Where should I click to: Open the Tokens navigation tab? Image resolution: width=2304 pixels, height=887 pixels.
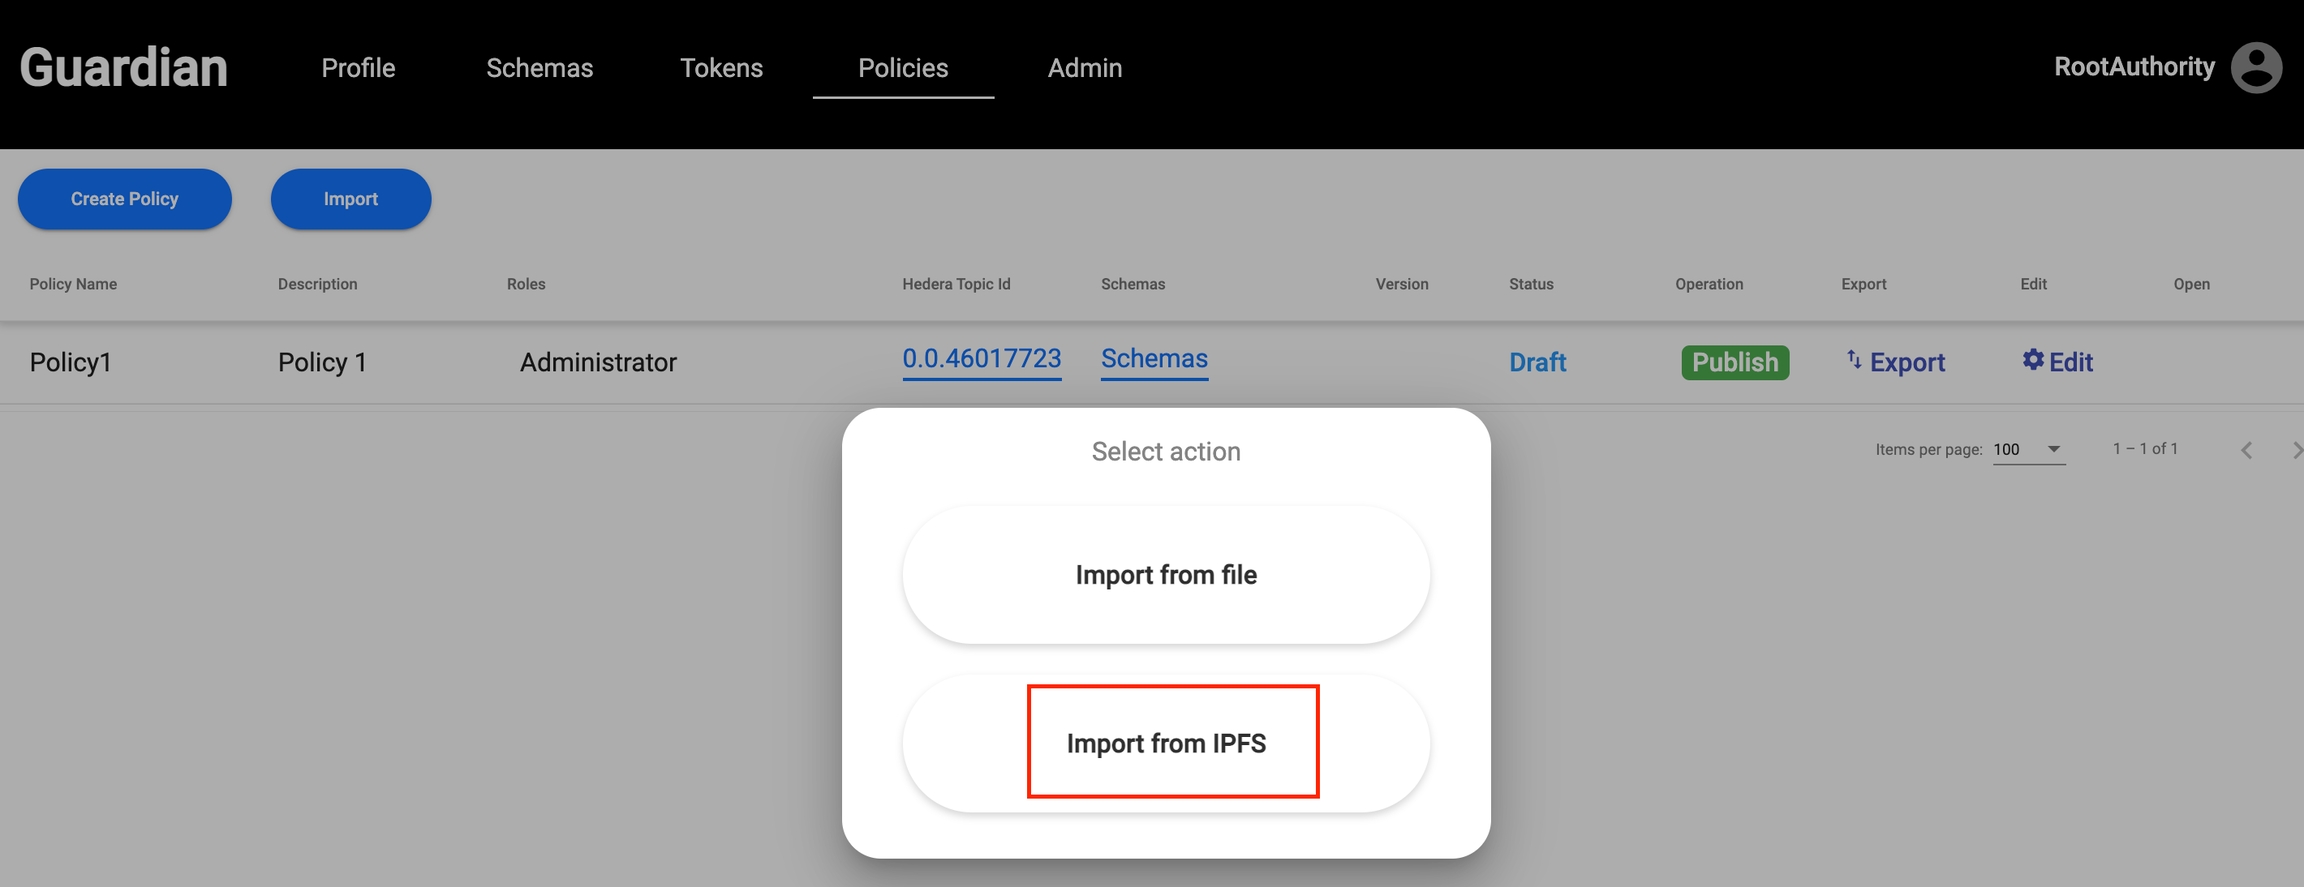point(721,68)
